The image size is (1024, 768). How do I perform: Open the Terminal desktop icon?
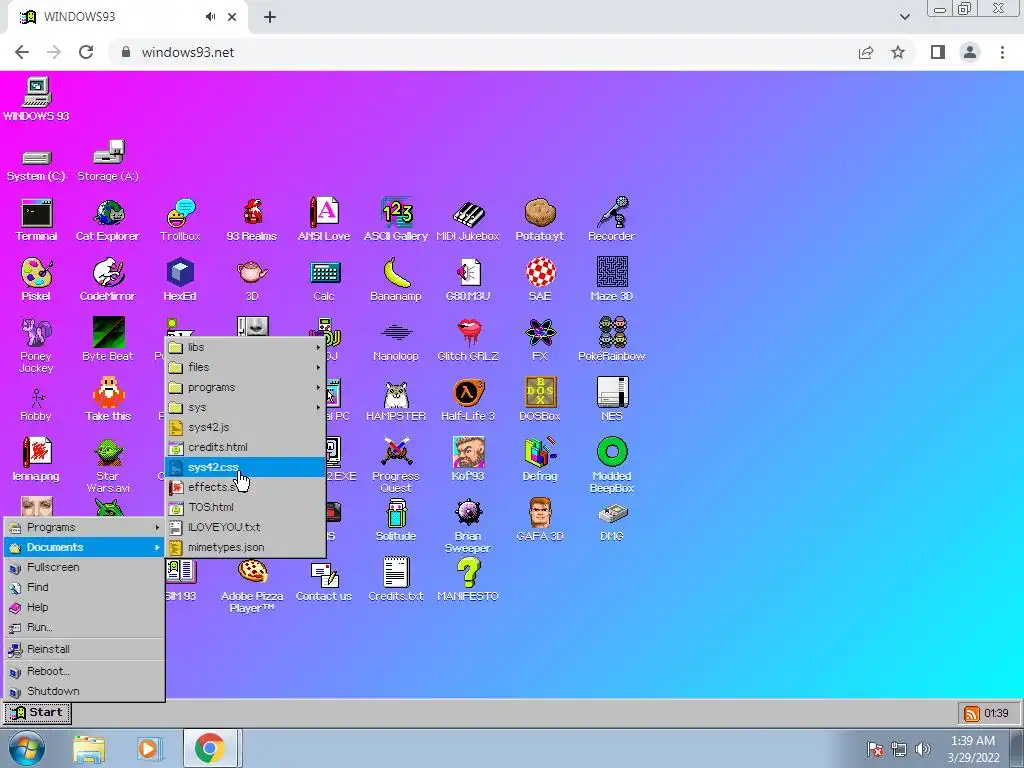pos(37,220)
